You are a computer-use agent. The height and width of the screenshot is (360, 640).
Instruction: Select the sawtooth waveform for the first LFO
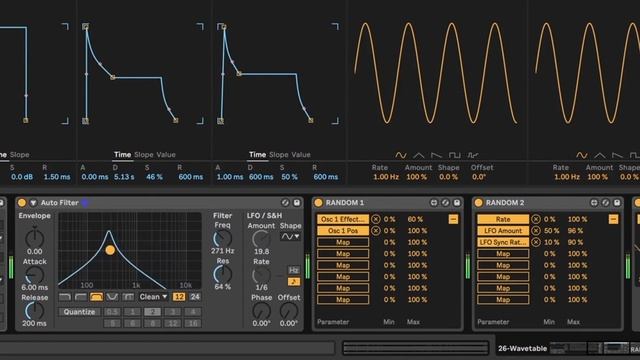[x=437, y=155]
